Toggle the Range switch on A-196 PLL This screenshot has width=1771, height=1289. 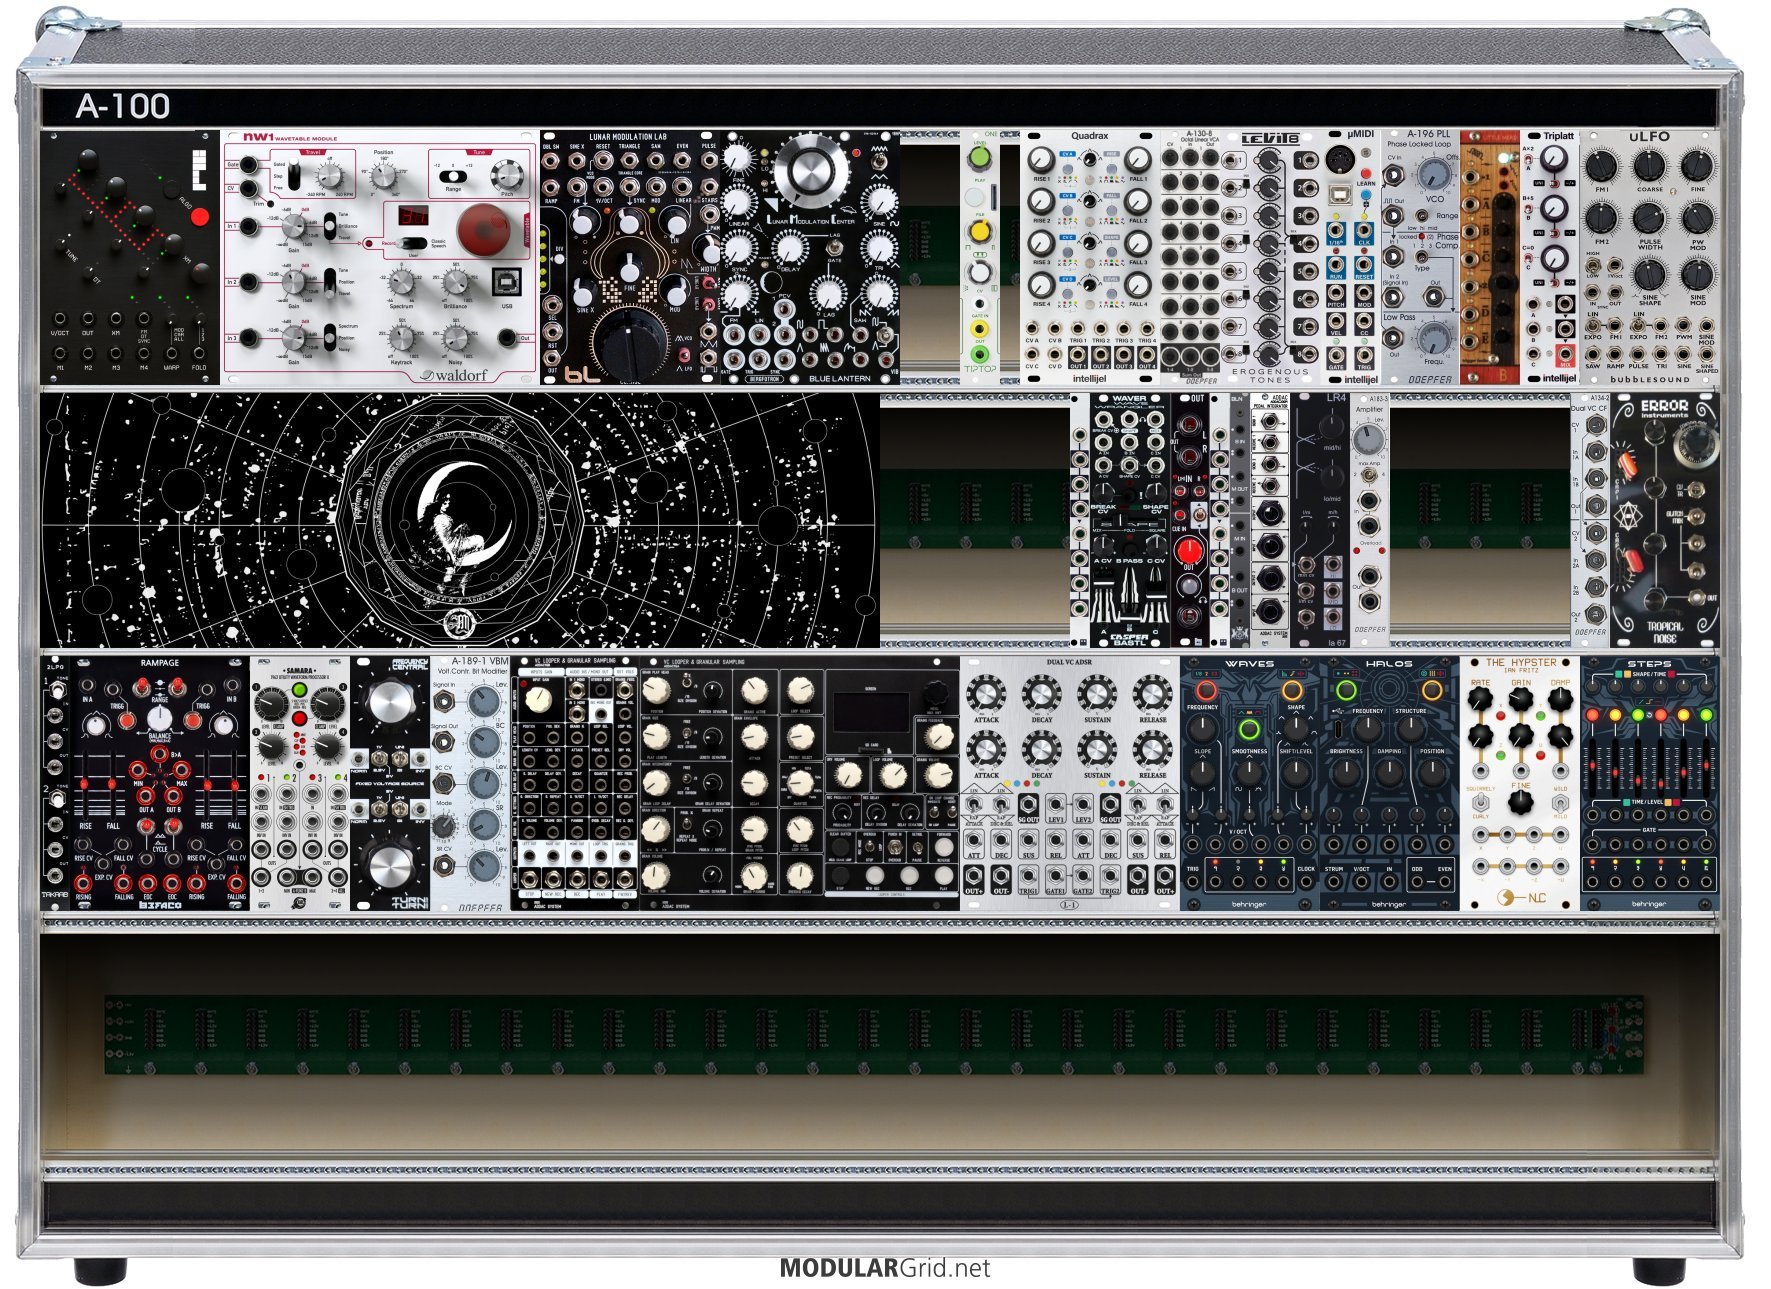pyautogui.click(x=1422, y=216)
